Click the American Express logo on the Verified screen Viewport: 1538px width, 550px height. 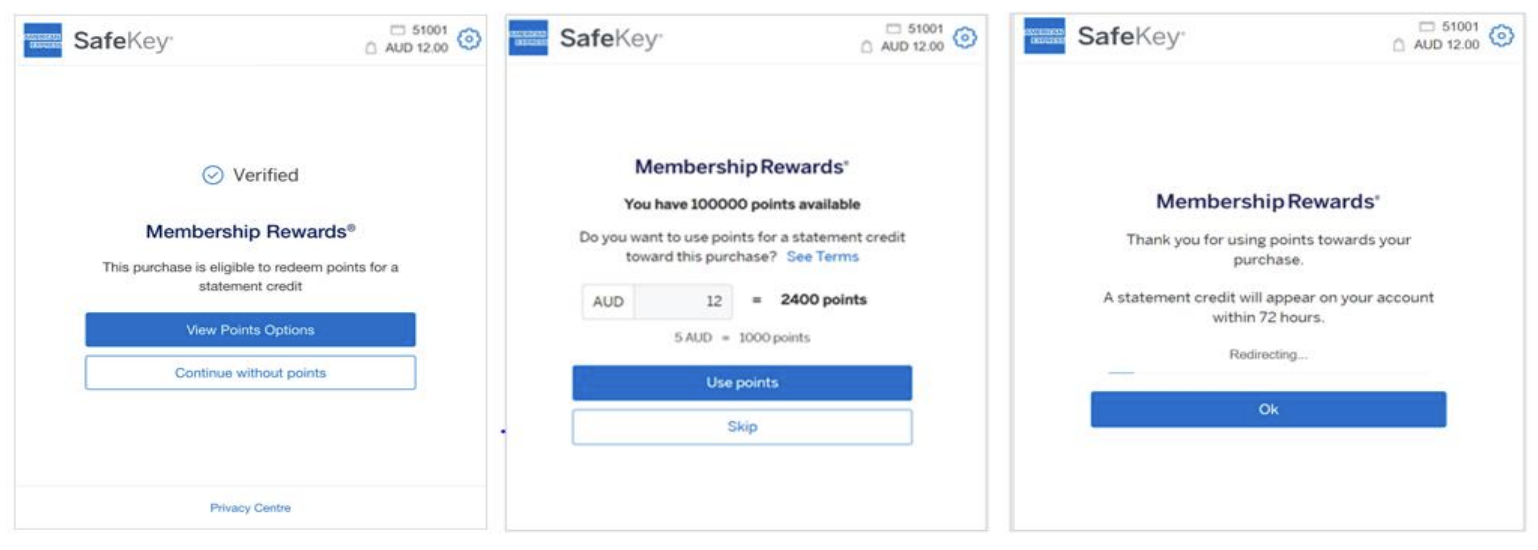(43, 40)
